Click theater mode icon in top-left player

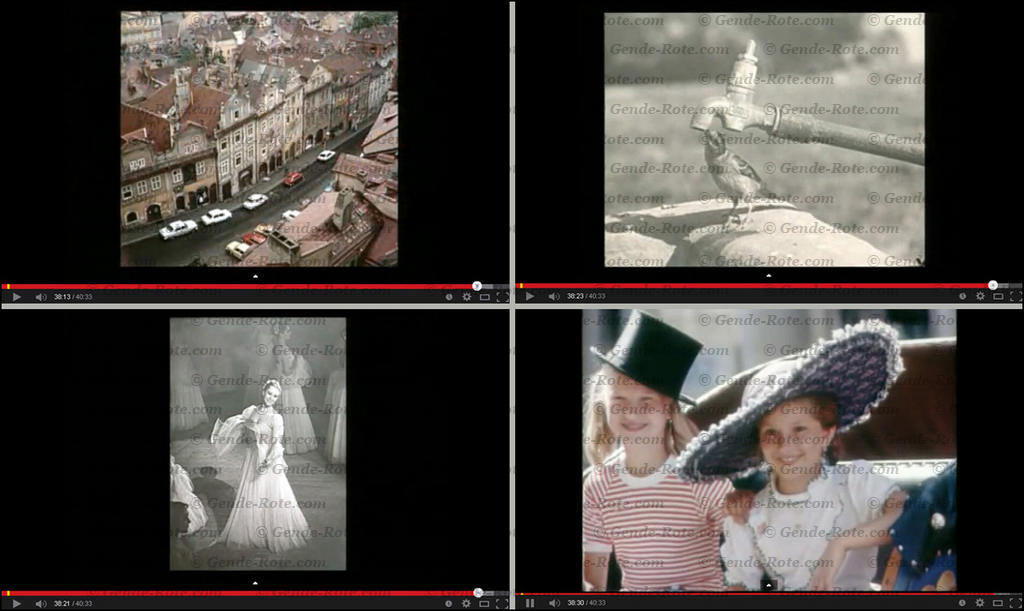click(x=484, y=297)
